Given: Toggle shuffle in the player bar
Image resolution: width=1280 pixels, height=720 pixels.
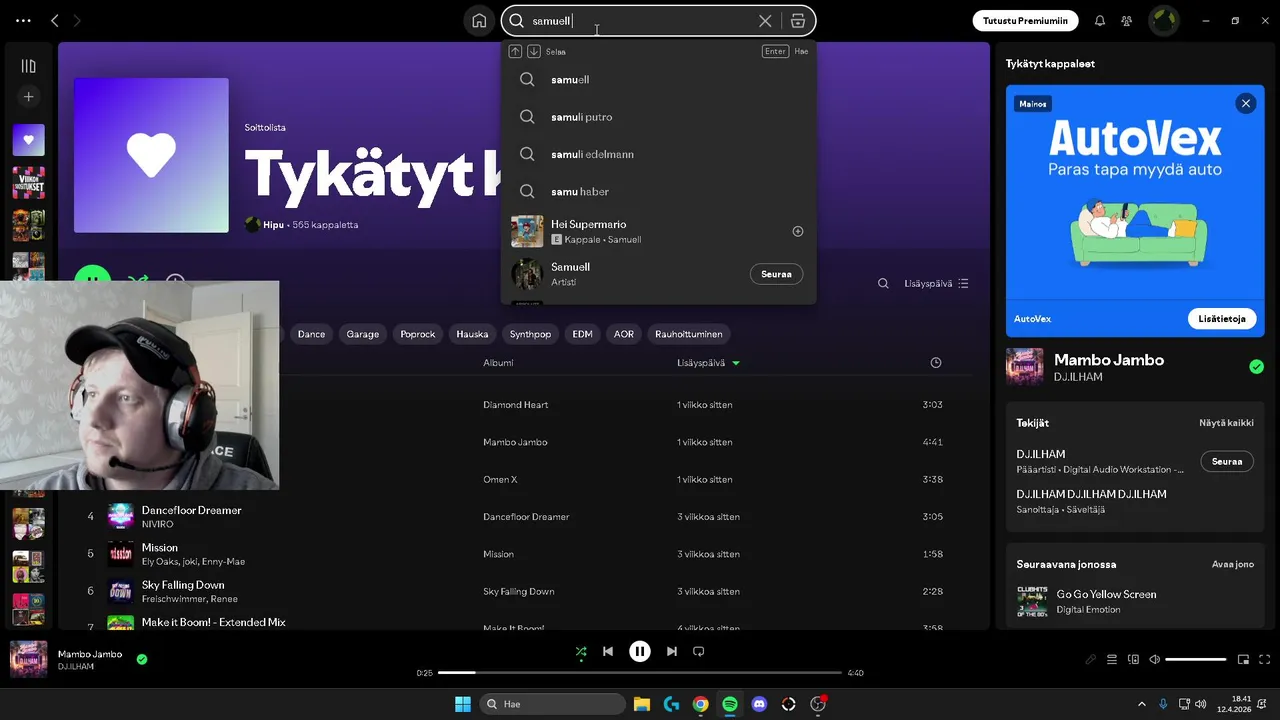Looking at the screenshot, I should (x=581, y=652).
